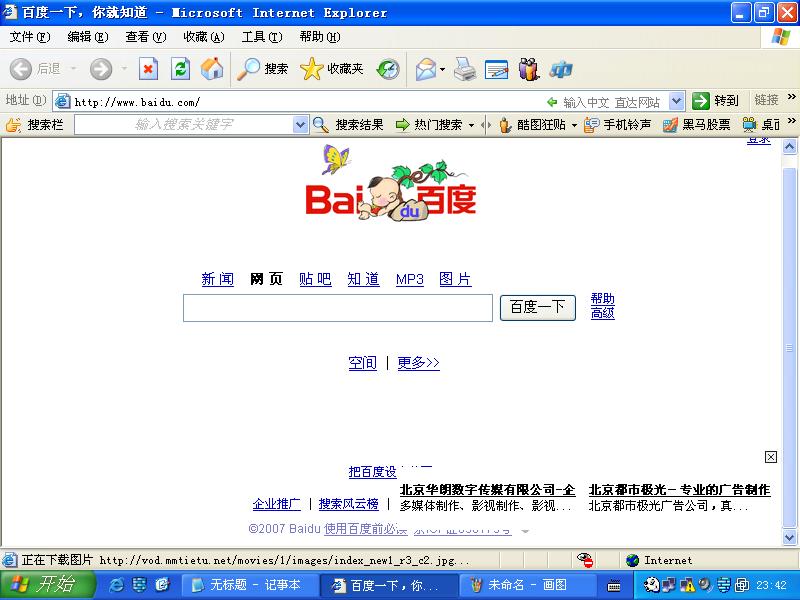Open the 高级 advanced search link
Viewport: 800px width, 600px height.
pyautogui.click(x=603, y=313)
